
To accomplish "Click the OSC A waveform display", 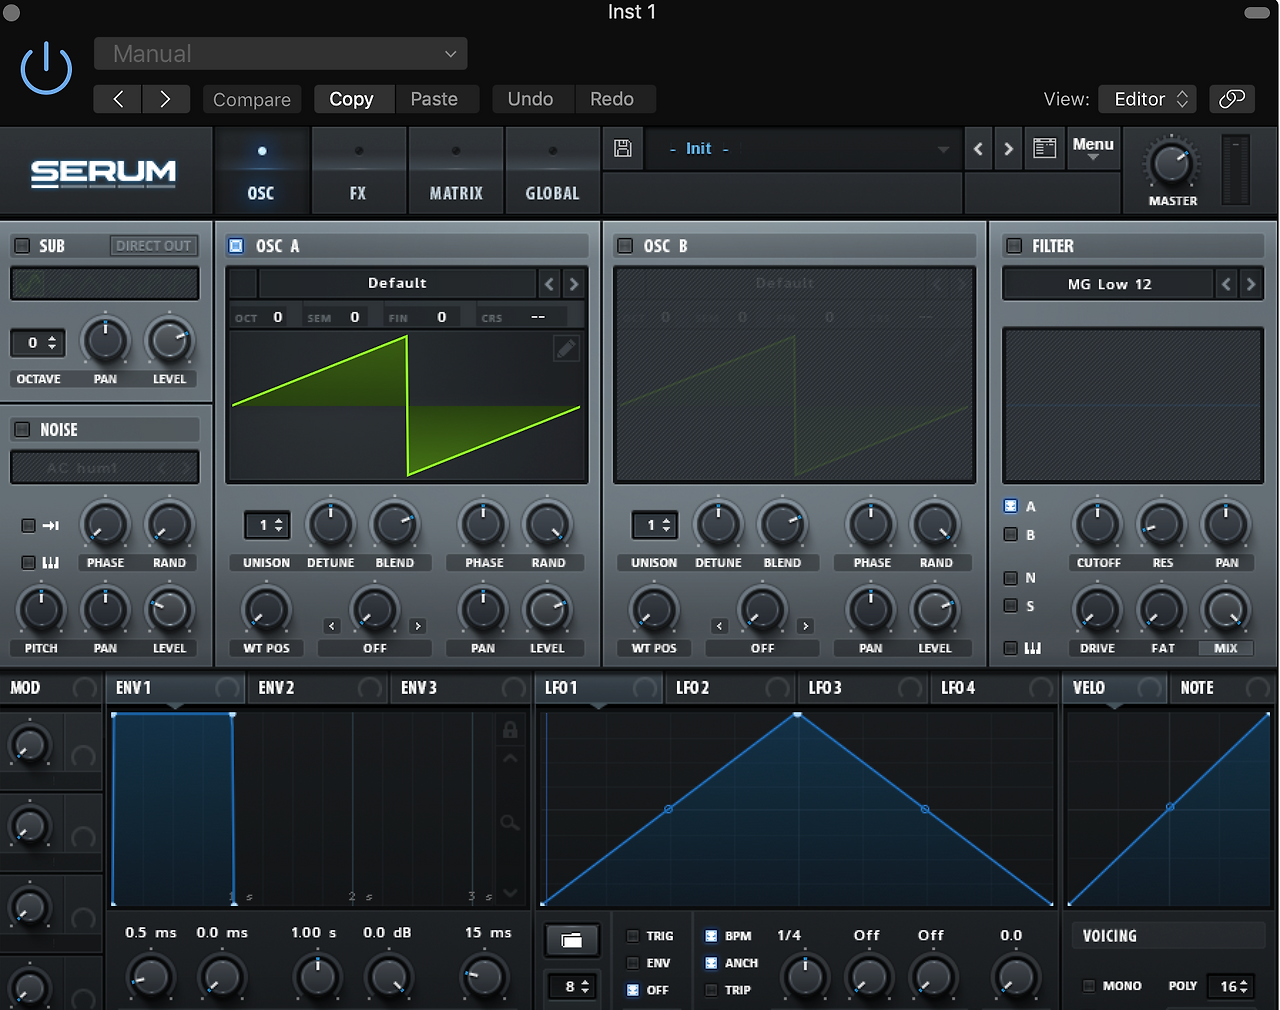I will click(406, 406).
